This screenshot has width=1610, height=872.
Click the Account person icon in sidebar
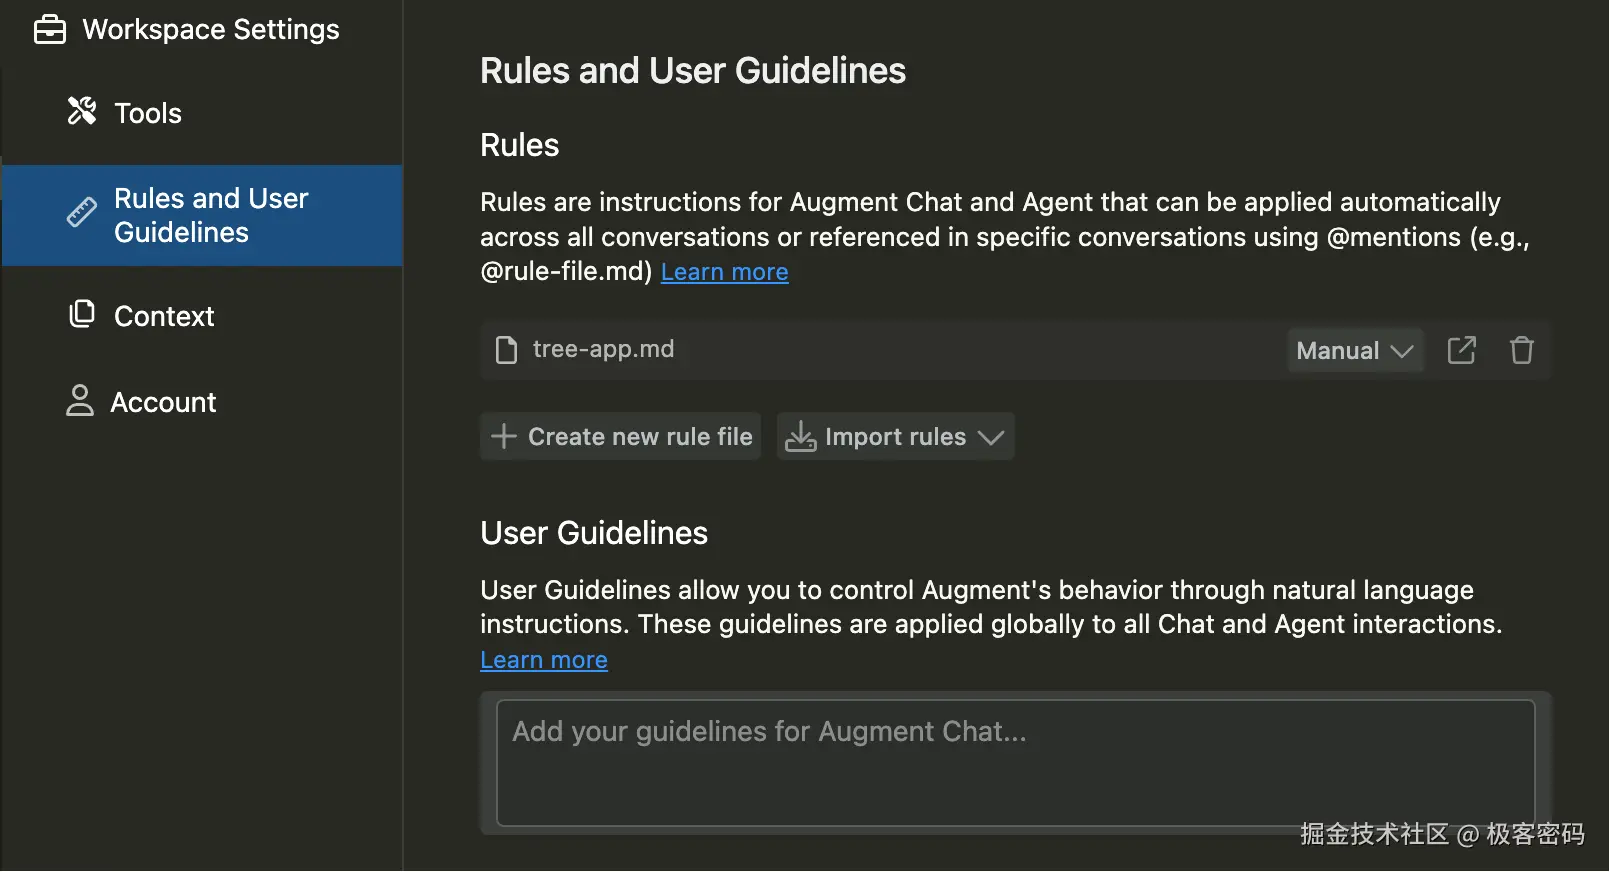(x=80, y=400)
